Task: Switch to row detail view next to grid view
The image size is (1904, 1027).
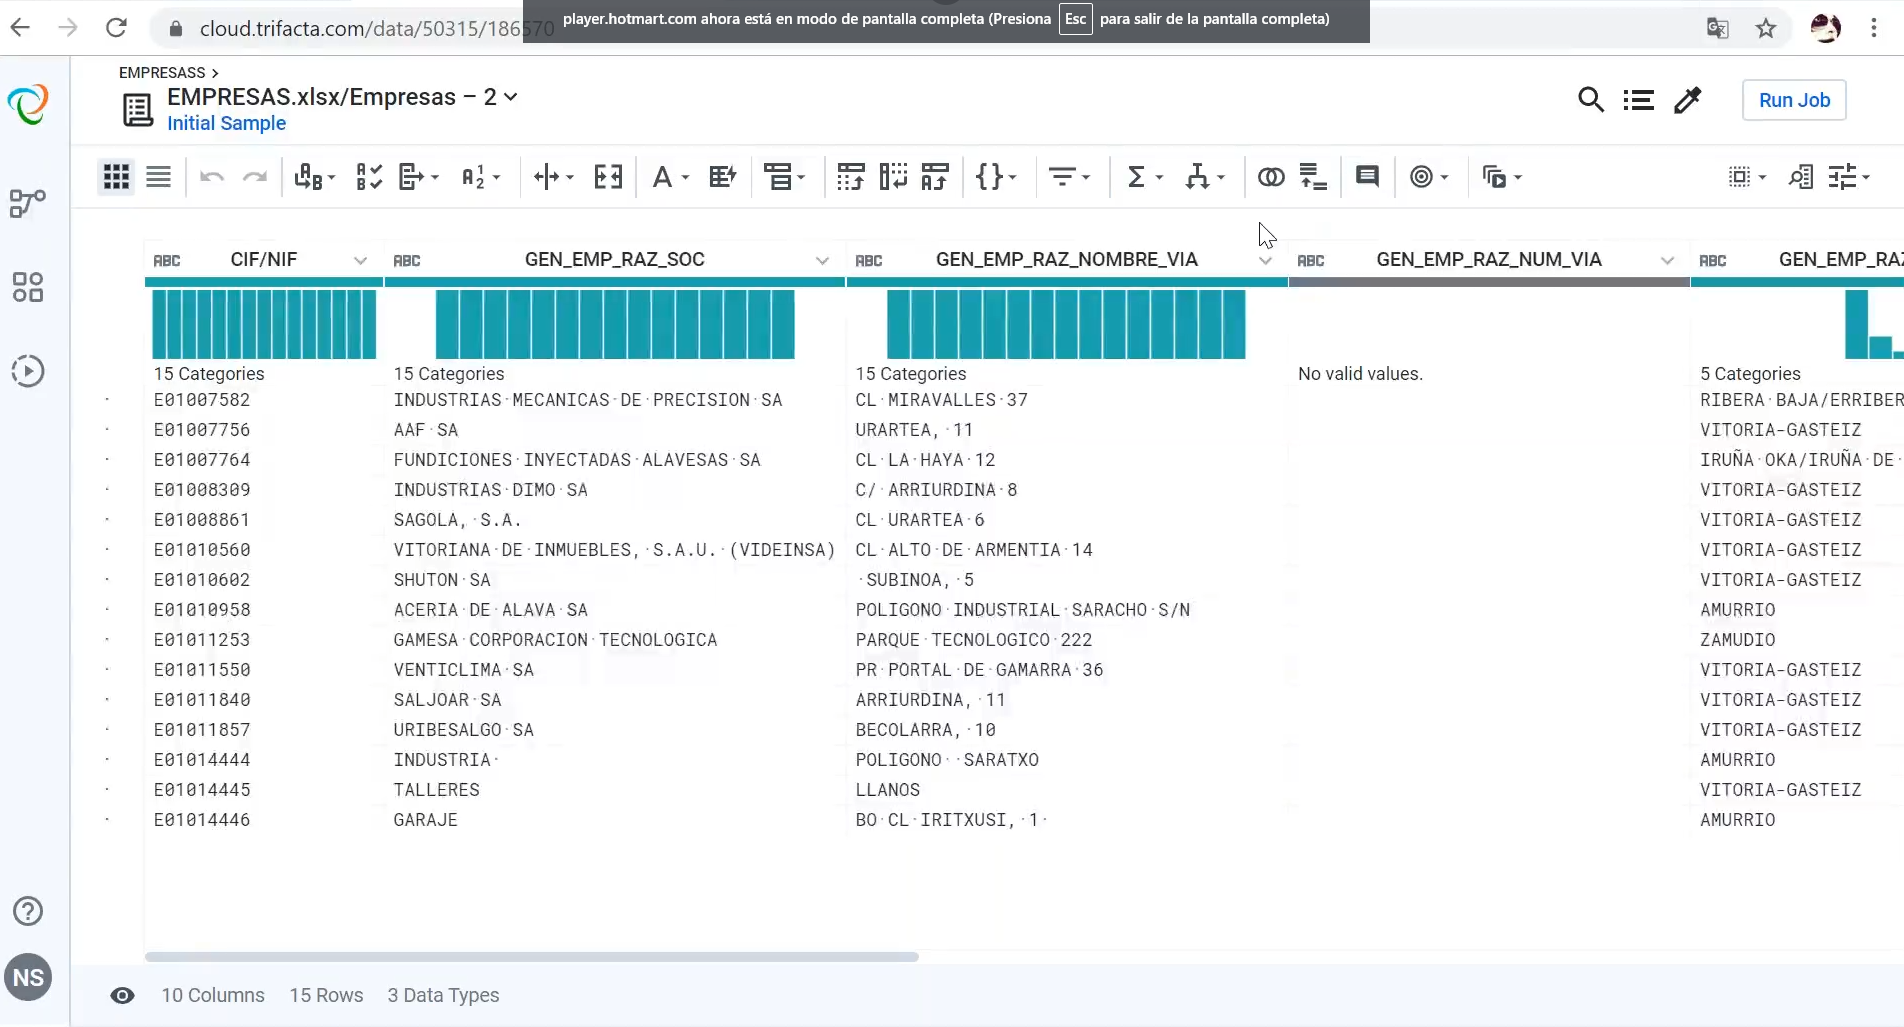Action: click(157, 177)
